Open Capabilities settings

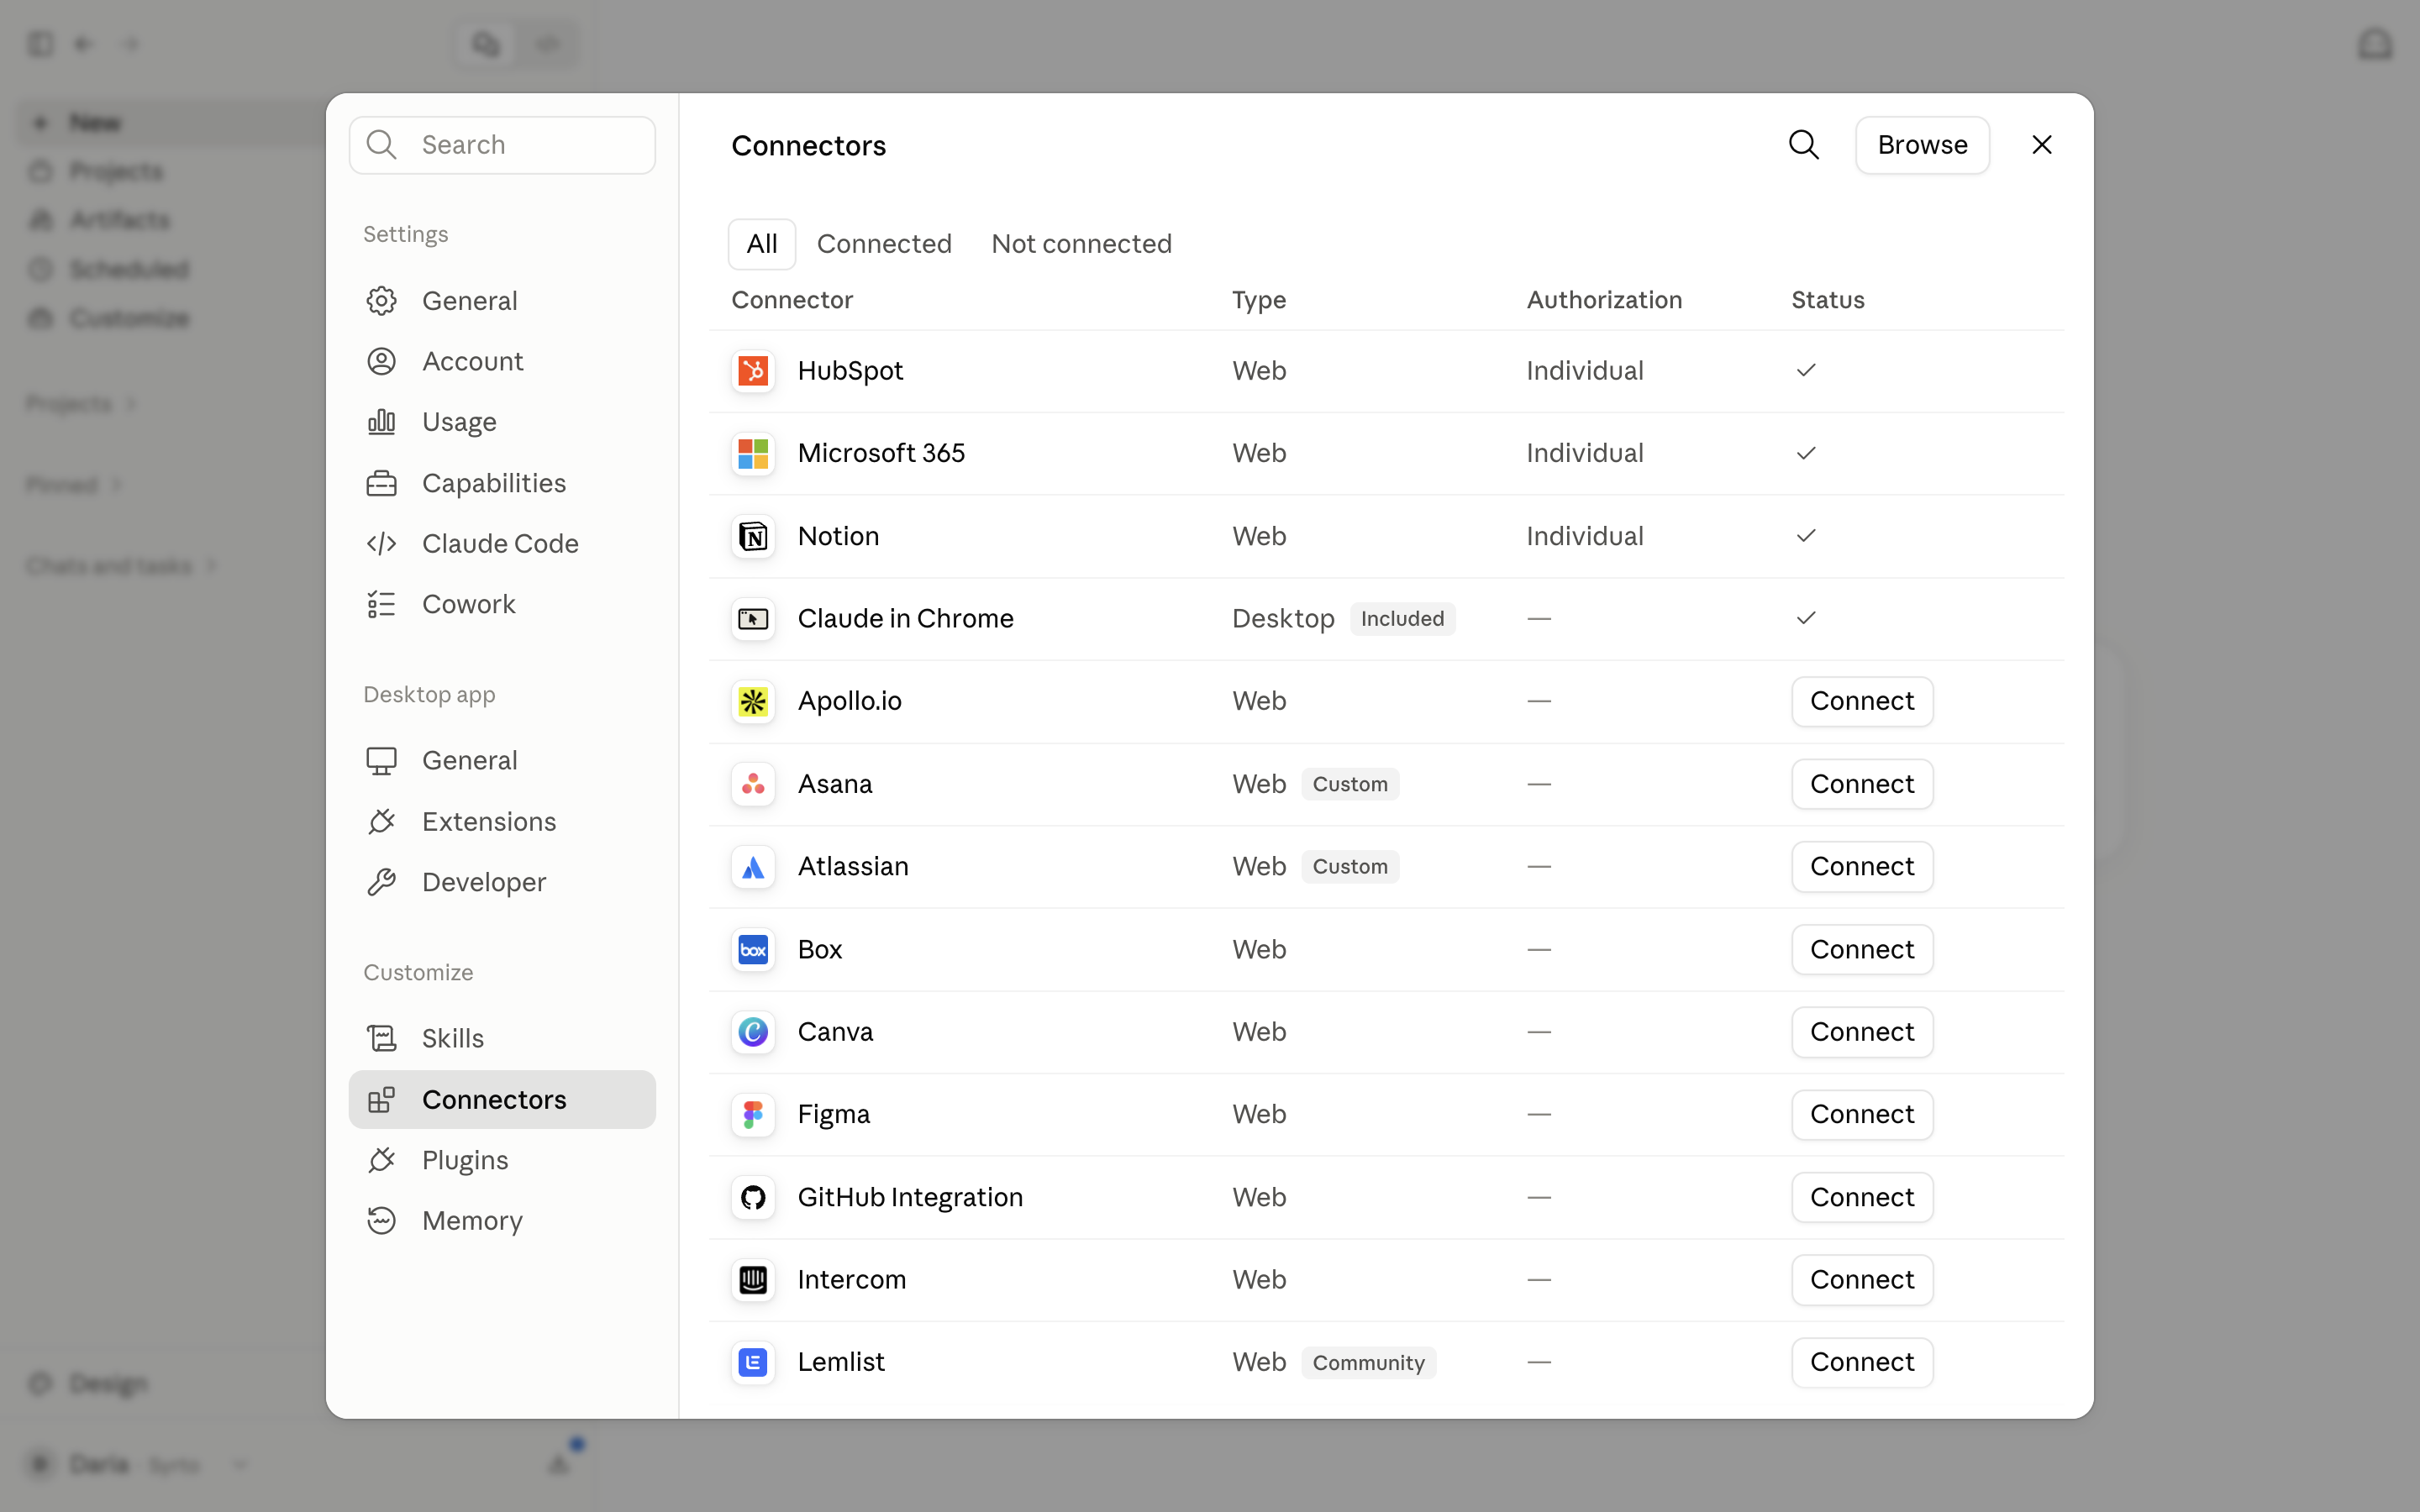point(502,483)
